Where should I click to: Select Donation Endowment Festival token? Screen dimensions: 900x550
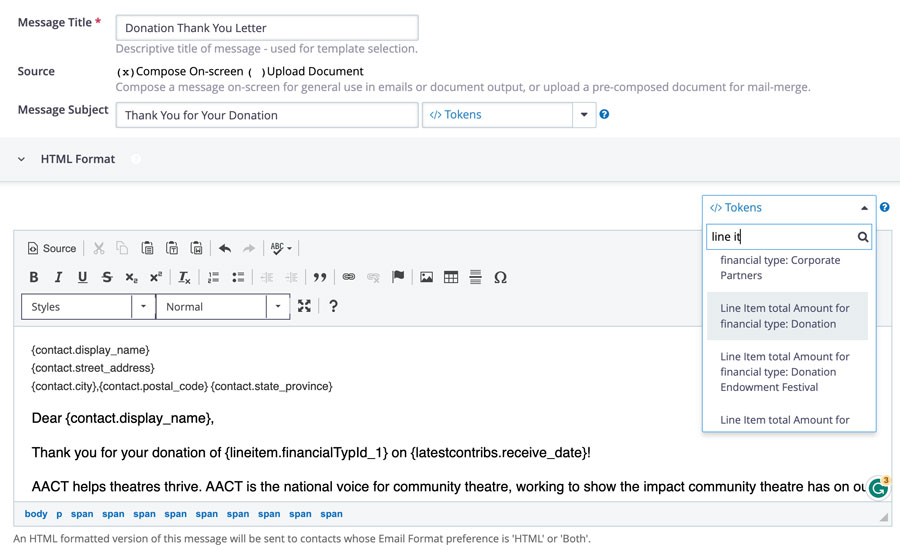pyautogui.click(x=788, y=371)
